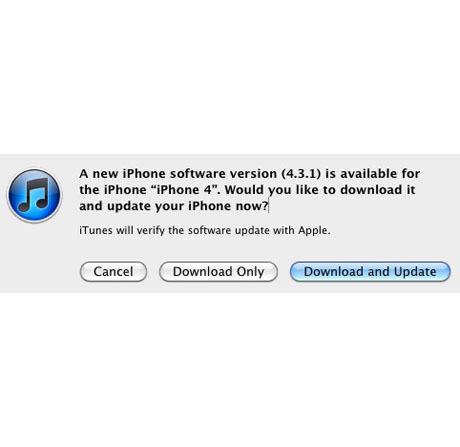Start Download and Update for iPhone
Image resolution: width=460 pixels, height=447 pixels.
coord(370,271)
